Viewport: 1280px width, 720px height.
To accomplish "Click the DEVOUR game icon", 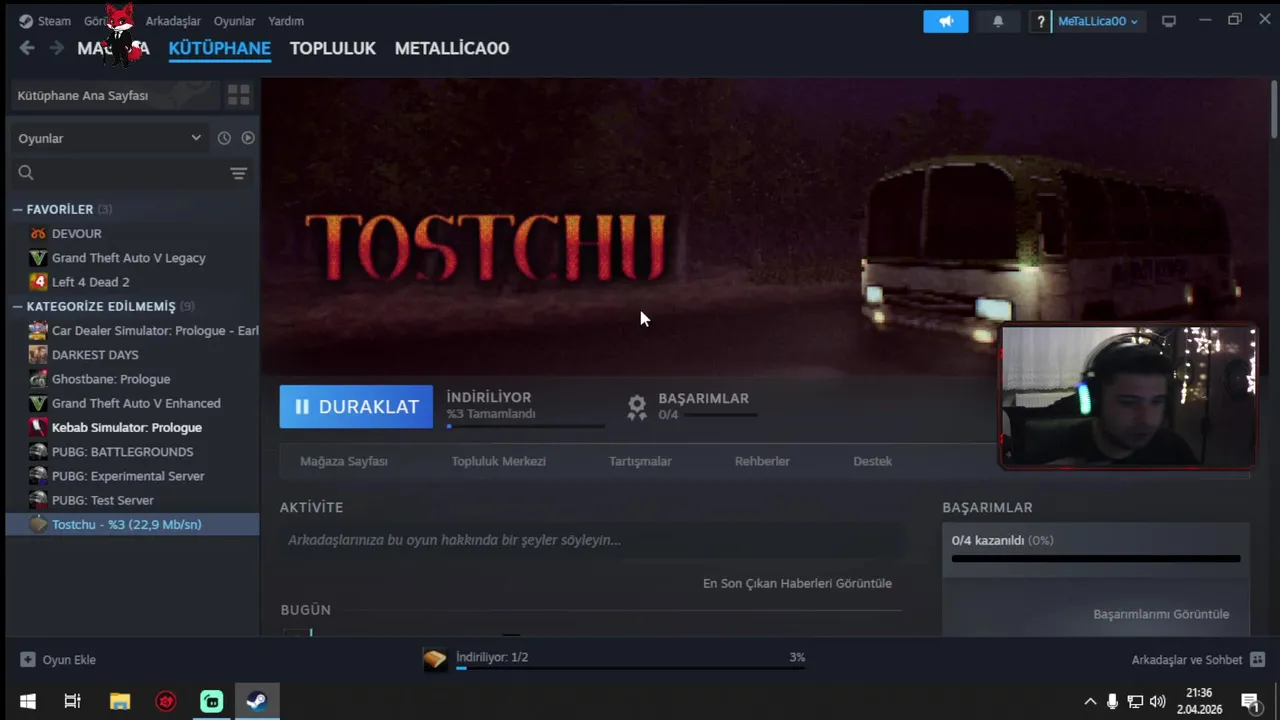I will (x=38, y=233).
